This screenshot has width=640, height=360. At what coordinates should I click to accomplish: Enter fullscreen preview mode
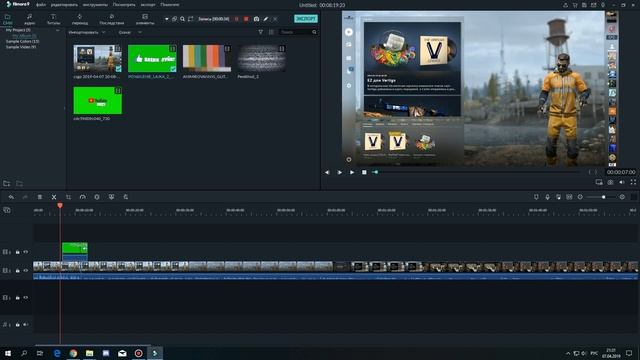(633, 182)
